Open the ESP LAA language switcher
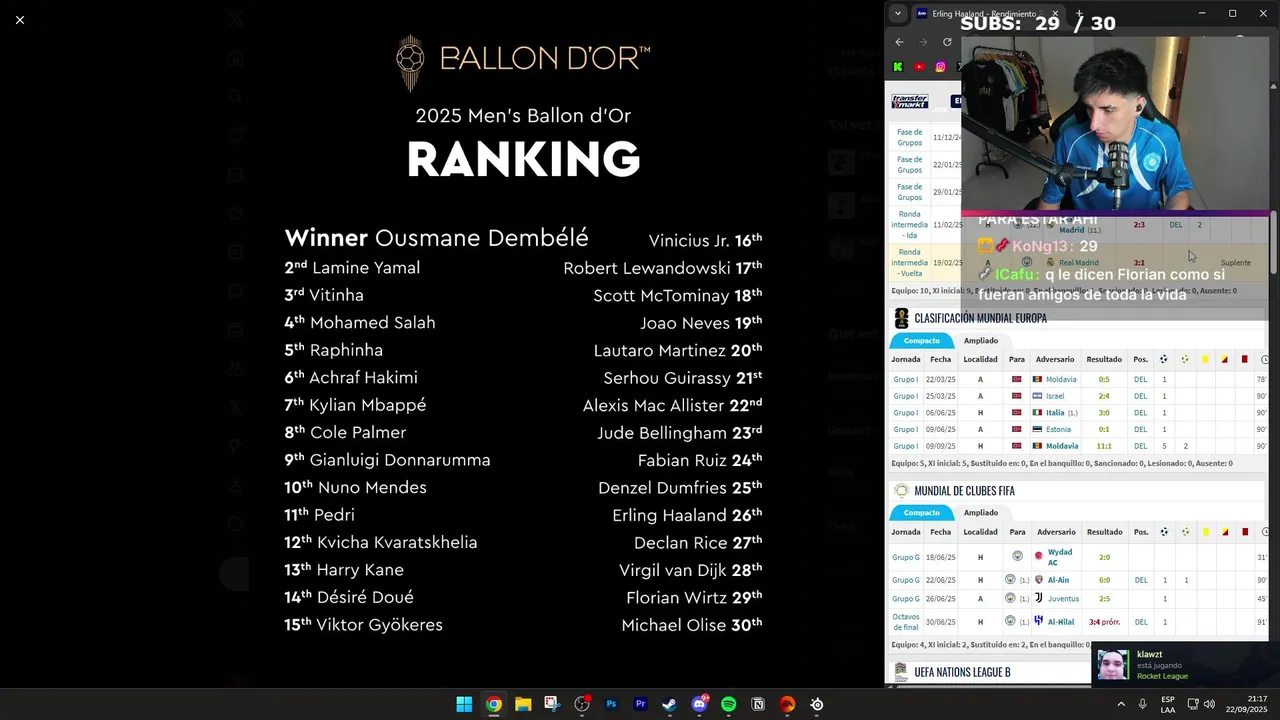The image size is (1280, 720). 1168,704
